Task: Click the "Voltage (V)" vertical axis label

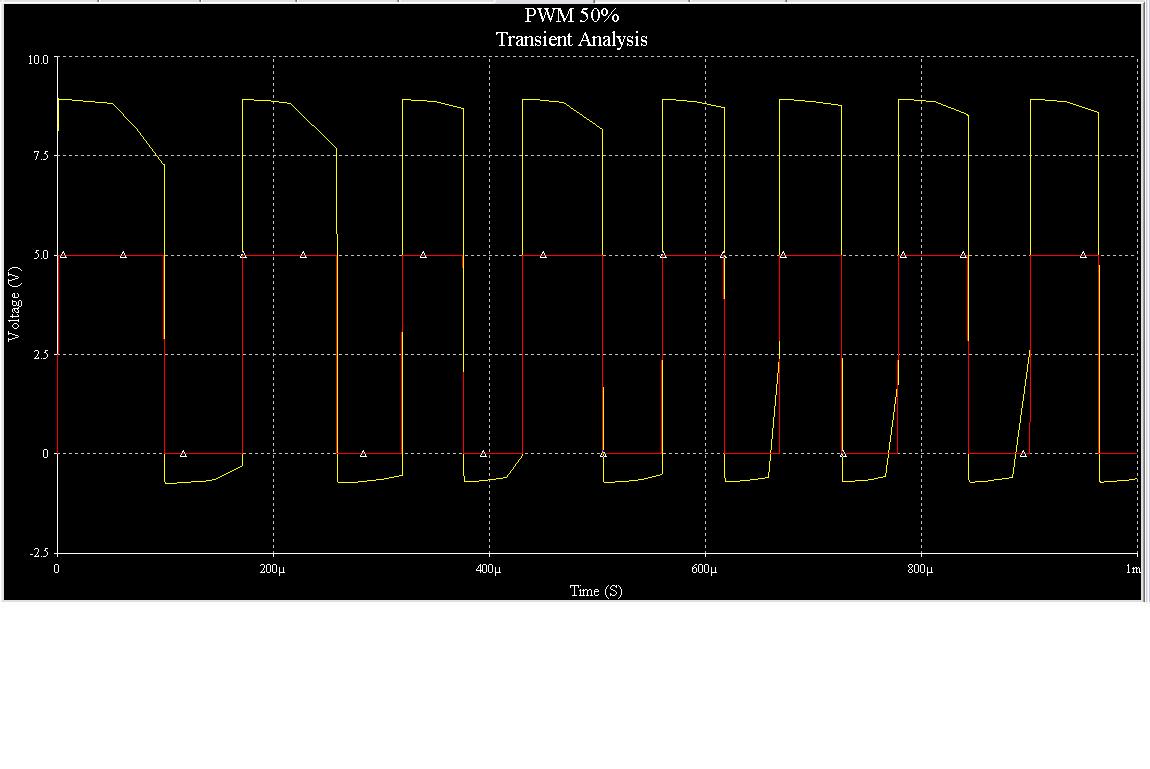Action: coord(14,303)
